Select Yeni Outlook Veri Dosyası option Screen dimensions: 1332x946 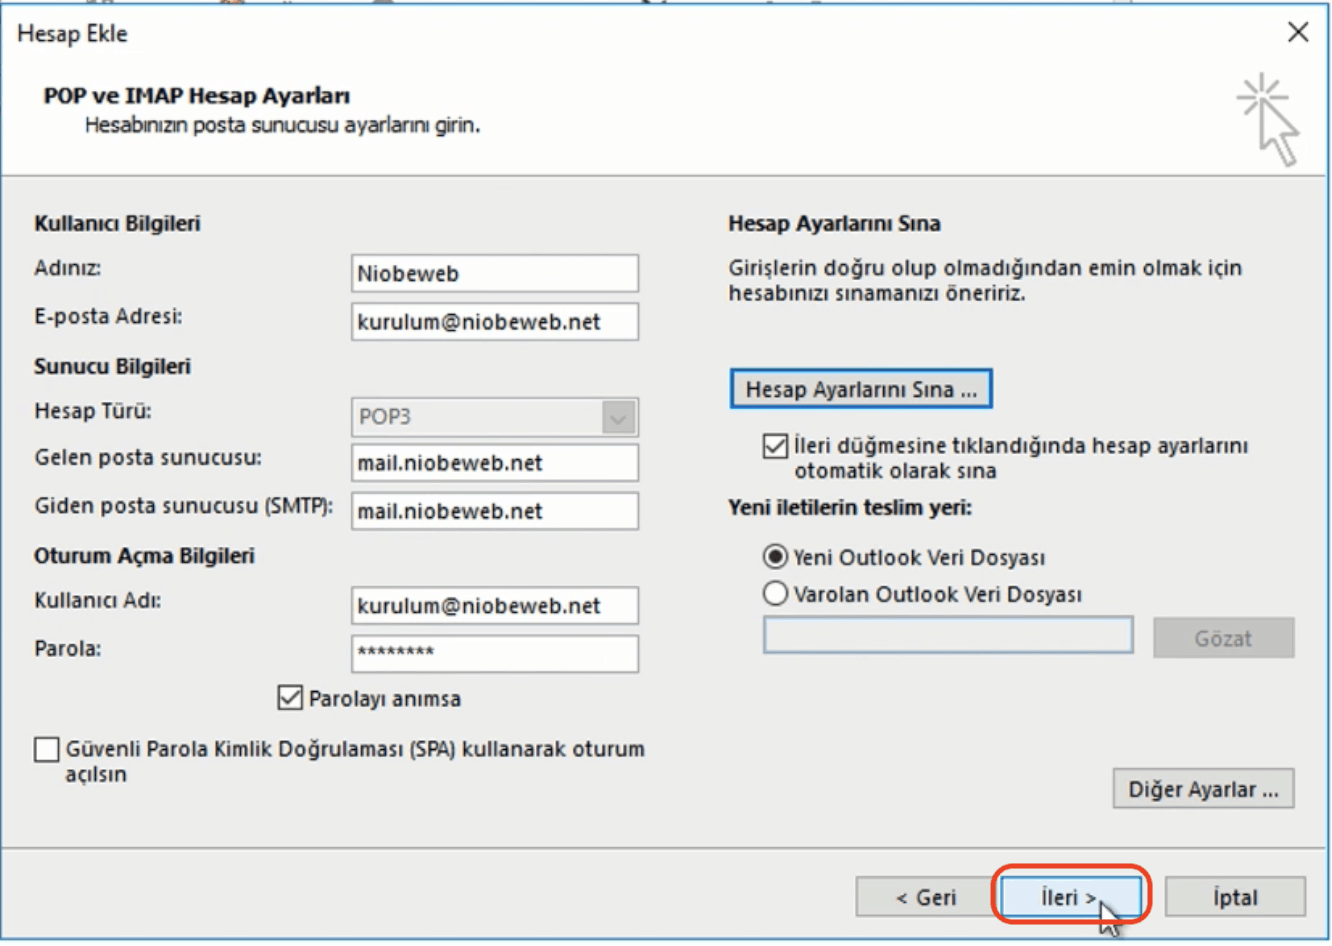(775, 557)
